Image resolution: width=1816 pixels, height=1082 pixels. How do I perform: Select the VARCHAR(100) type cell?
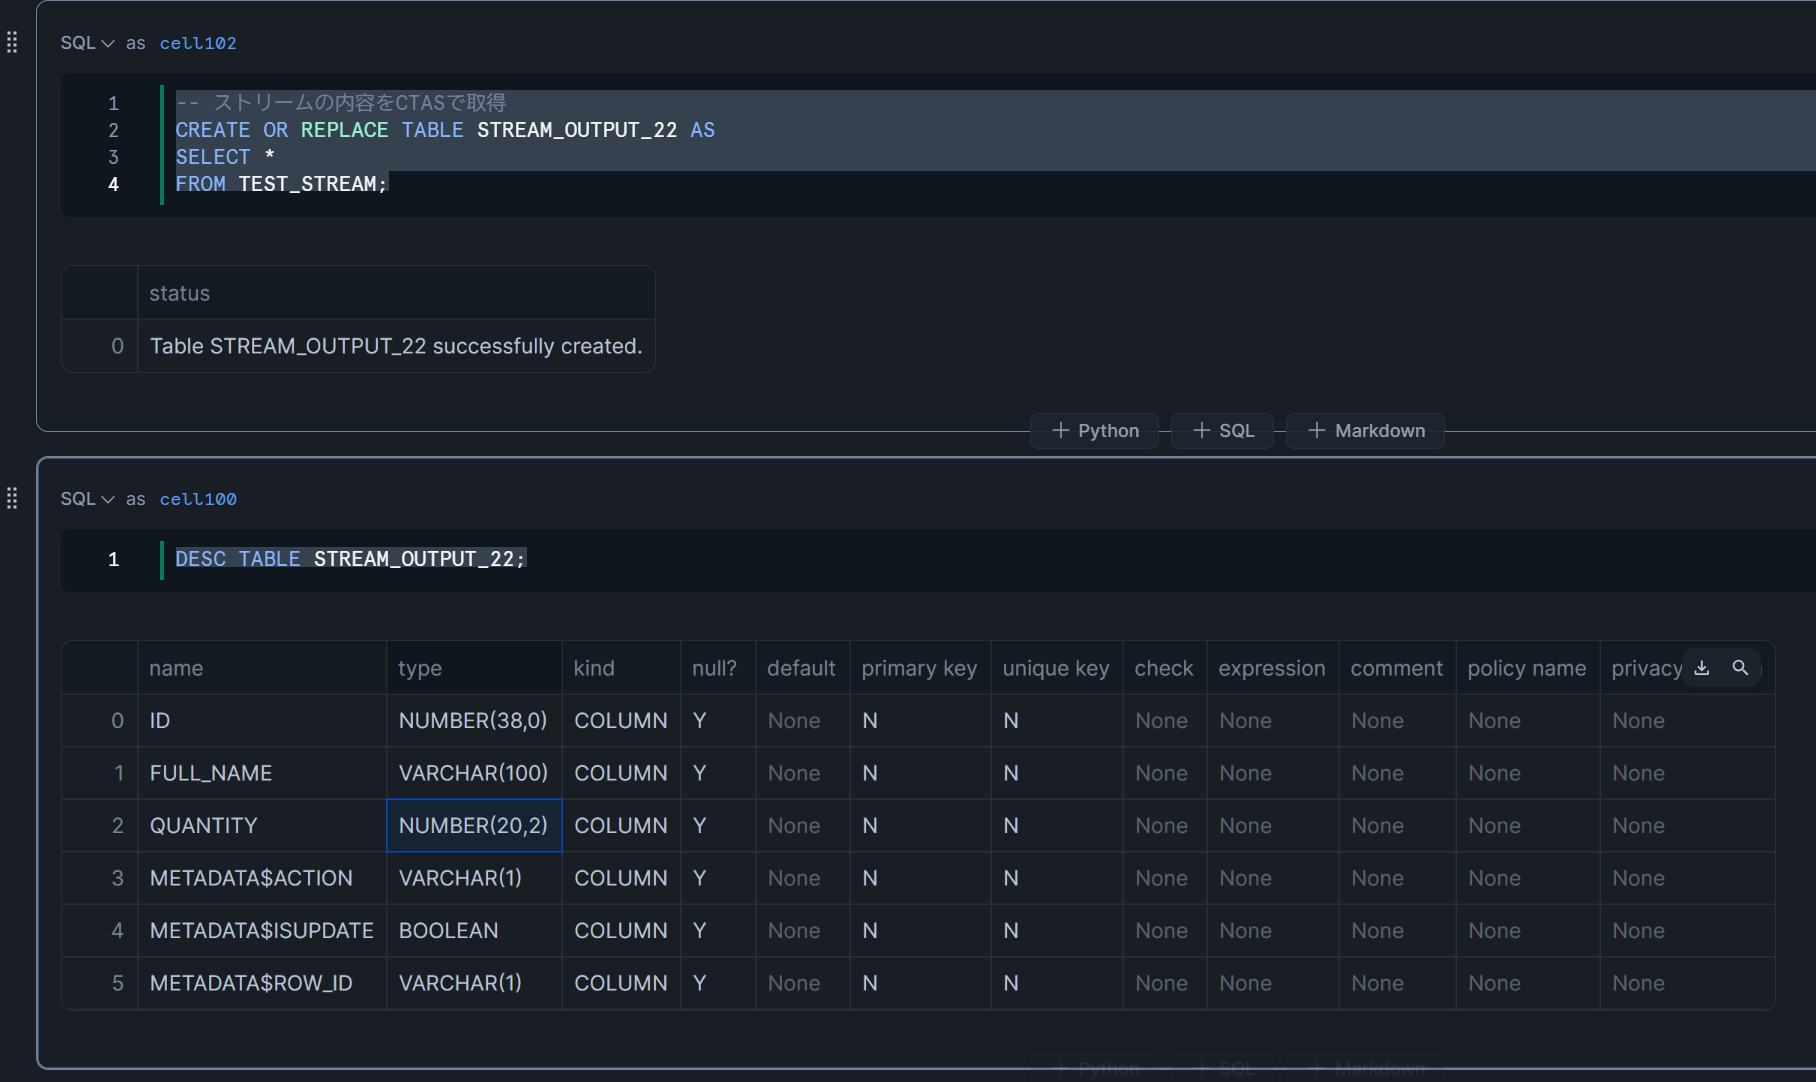(x=474, y=773)
